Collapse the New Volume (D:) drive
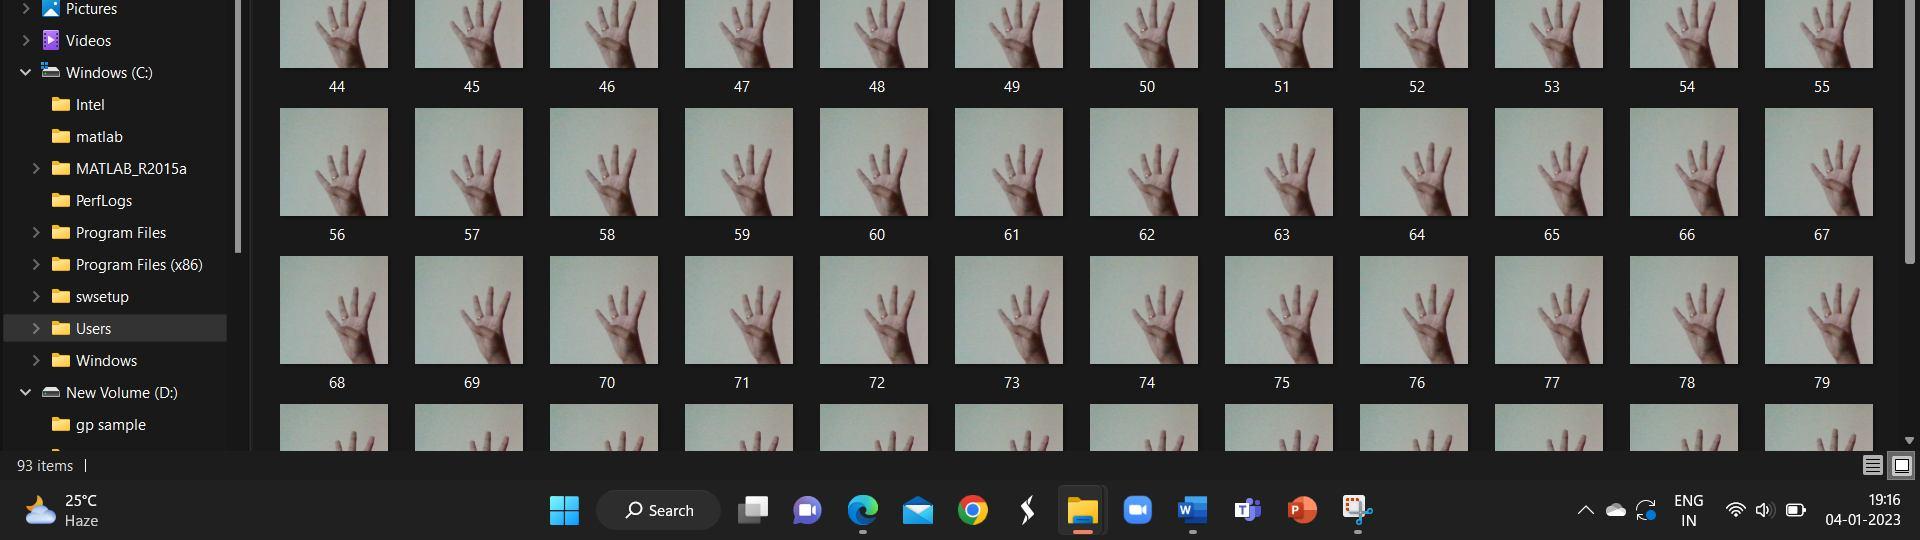The height and width of the screenshot is (540, 1920). click(25, 393)
